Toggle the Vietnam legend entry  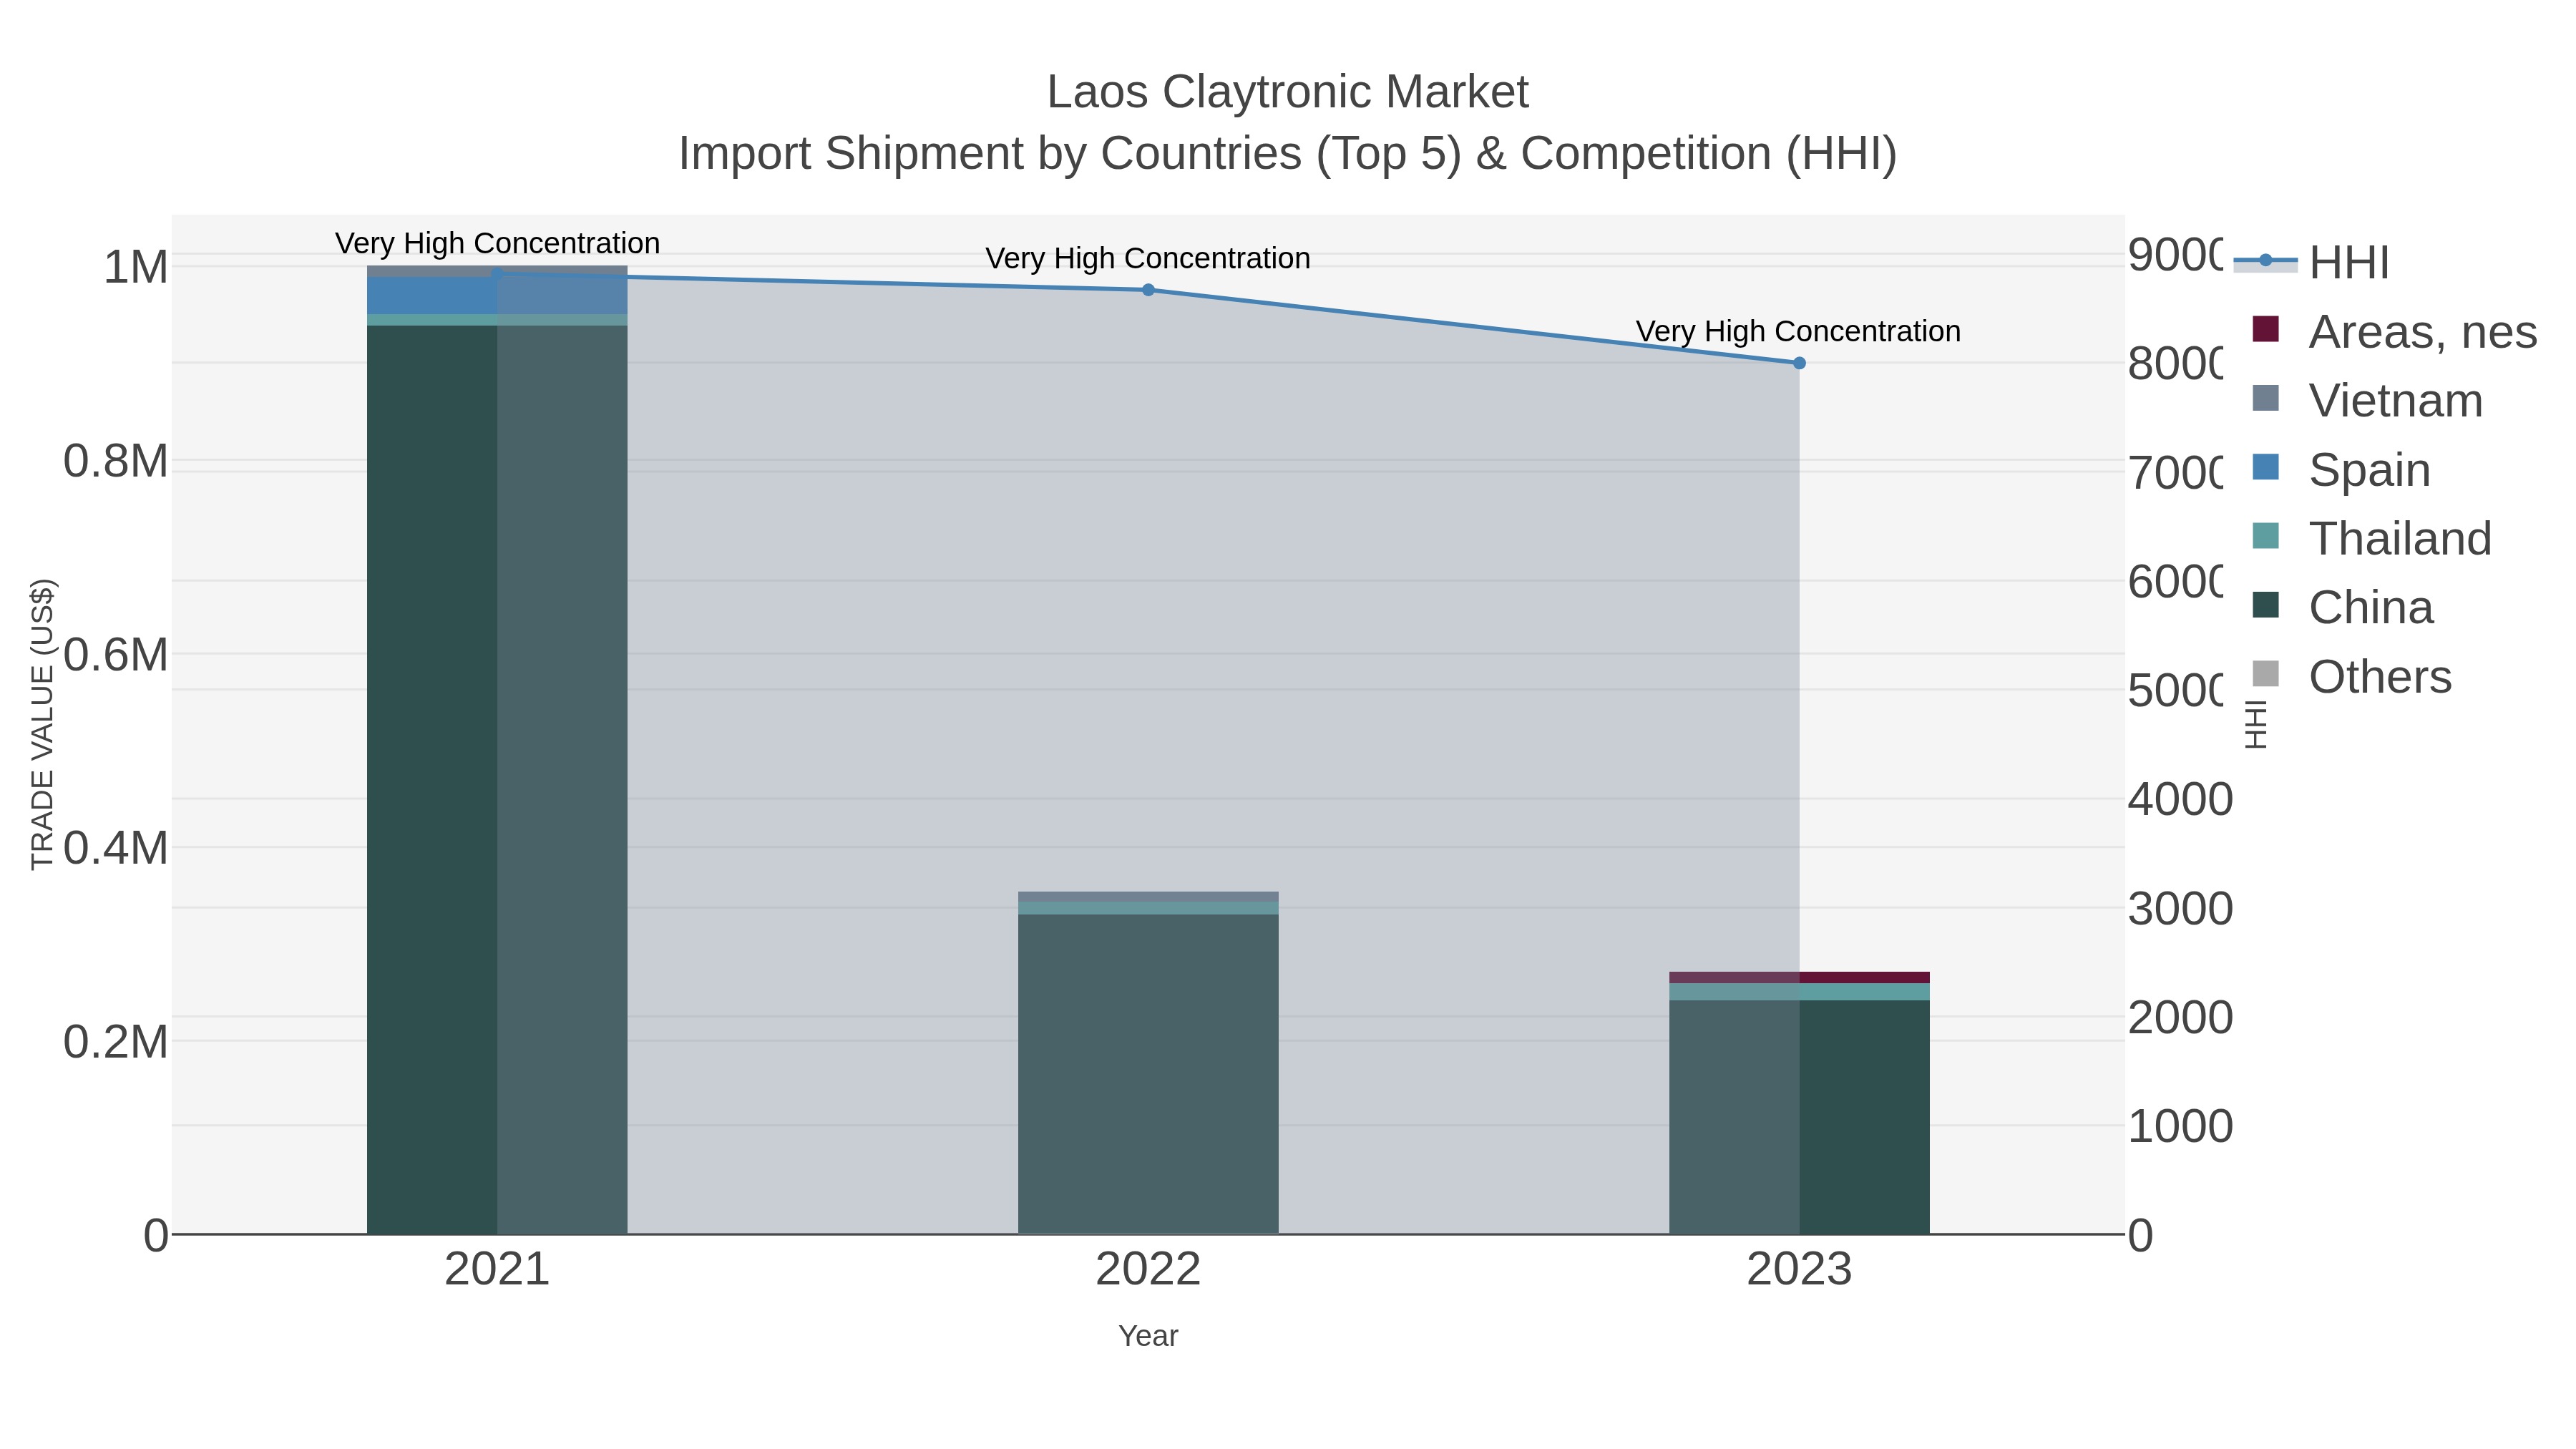(x=2367, y=400)
